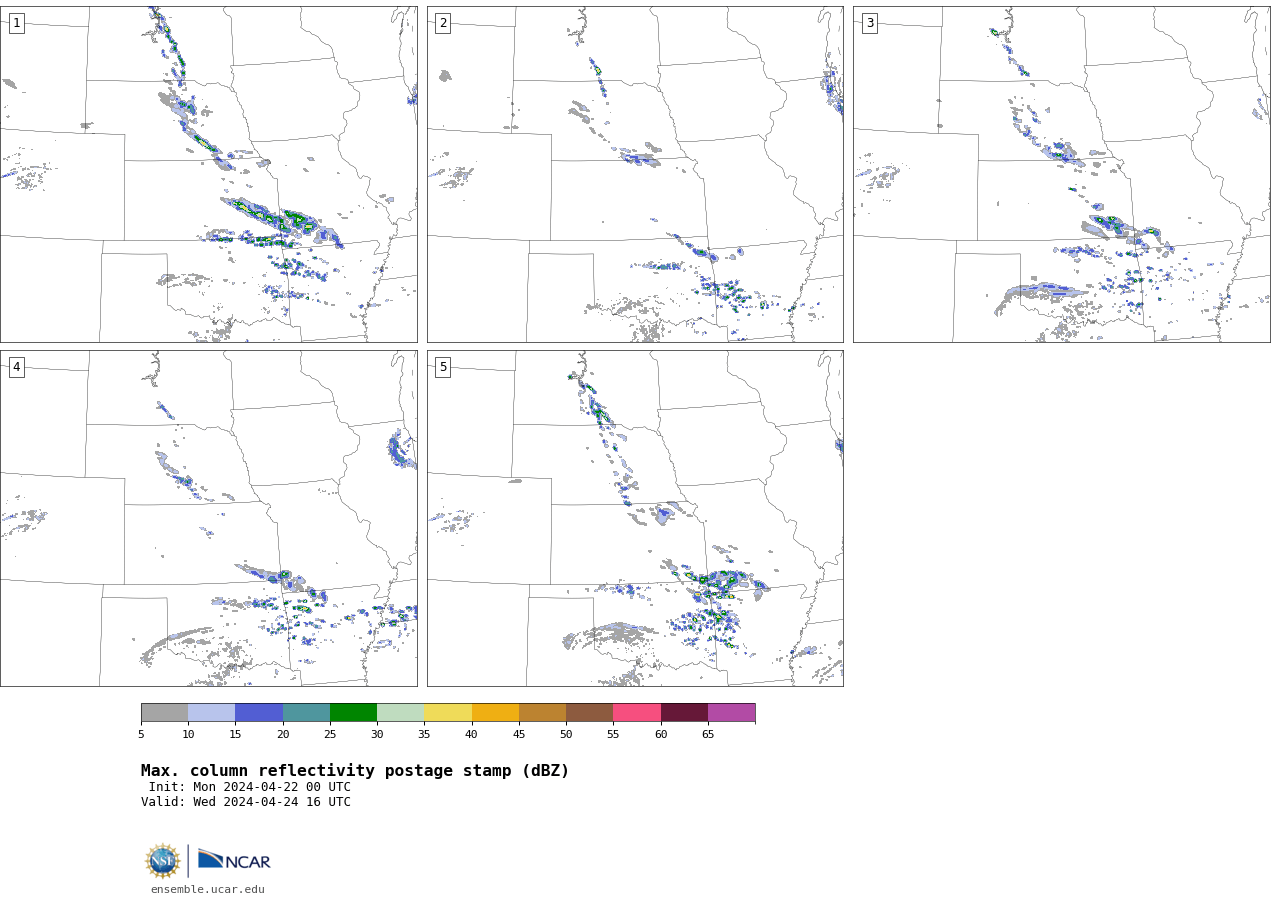Viewport: 1280px width, 901px height.
Task: Click the Init: Mon 2024-04-22 00 UTC line
Action: click(250, 787)
